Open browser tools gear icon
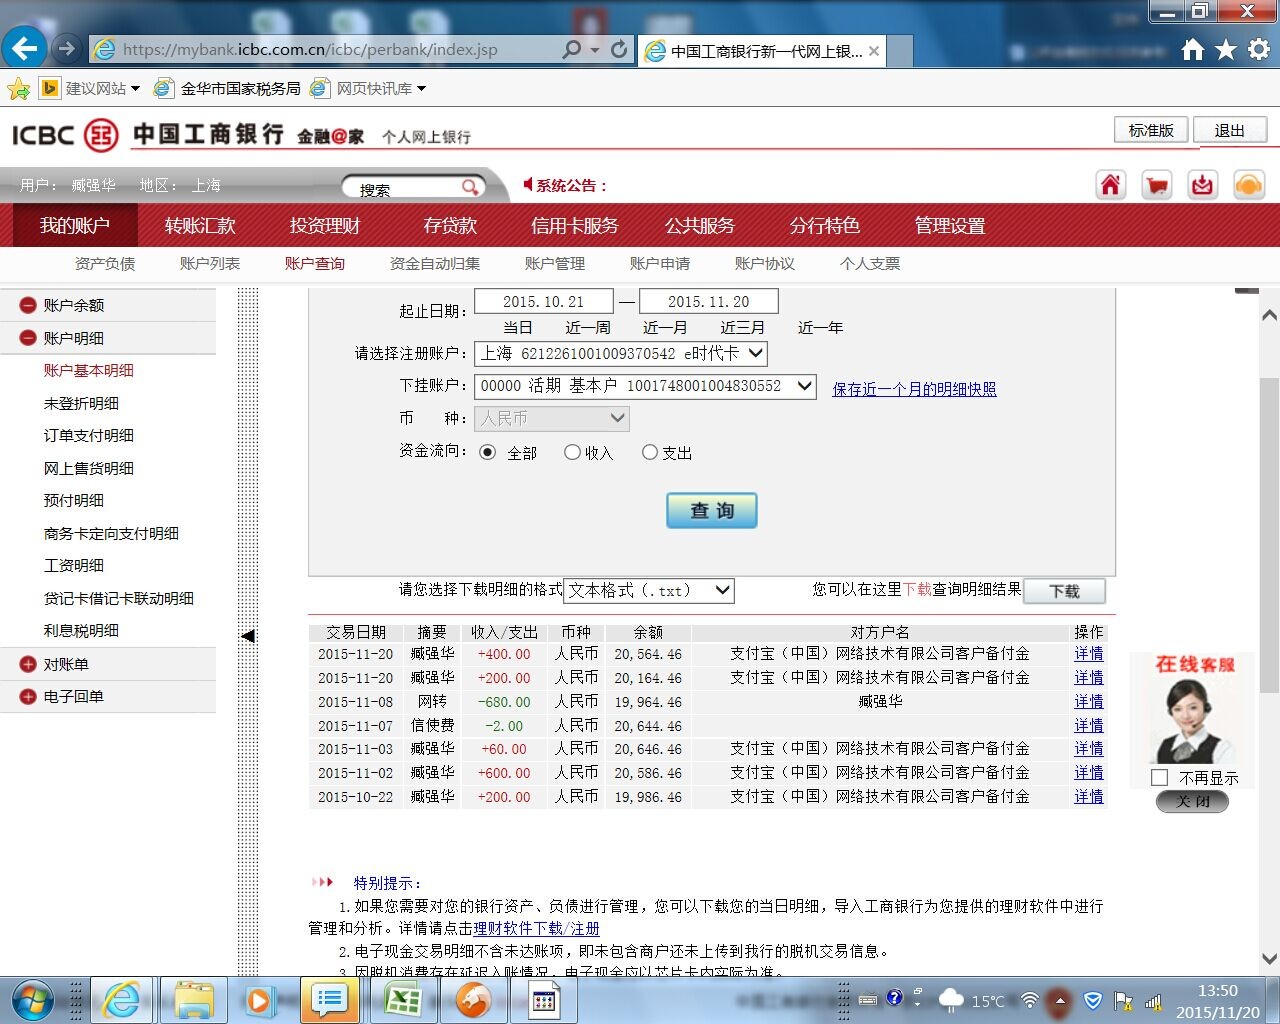Image resolution: width=1280 pixels, height=1024 pixels. [x=1259, y=49]
